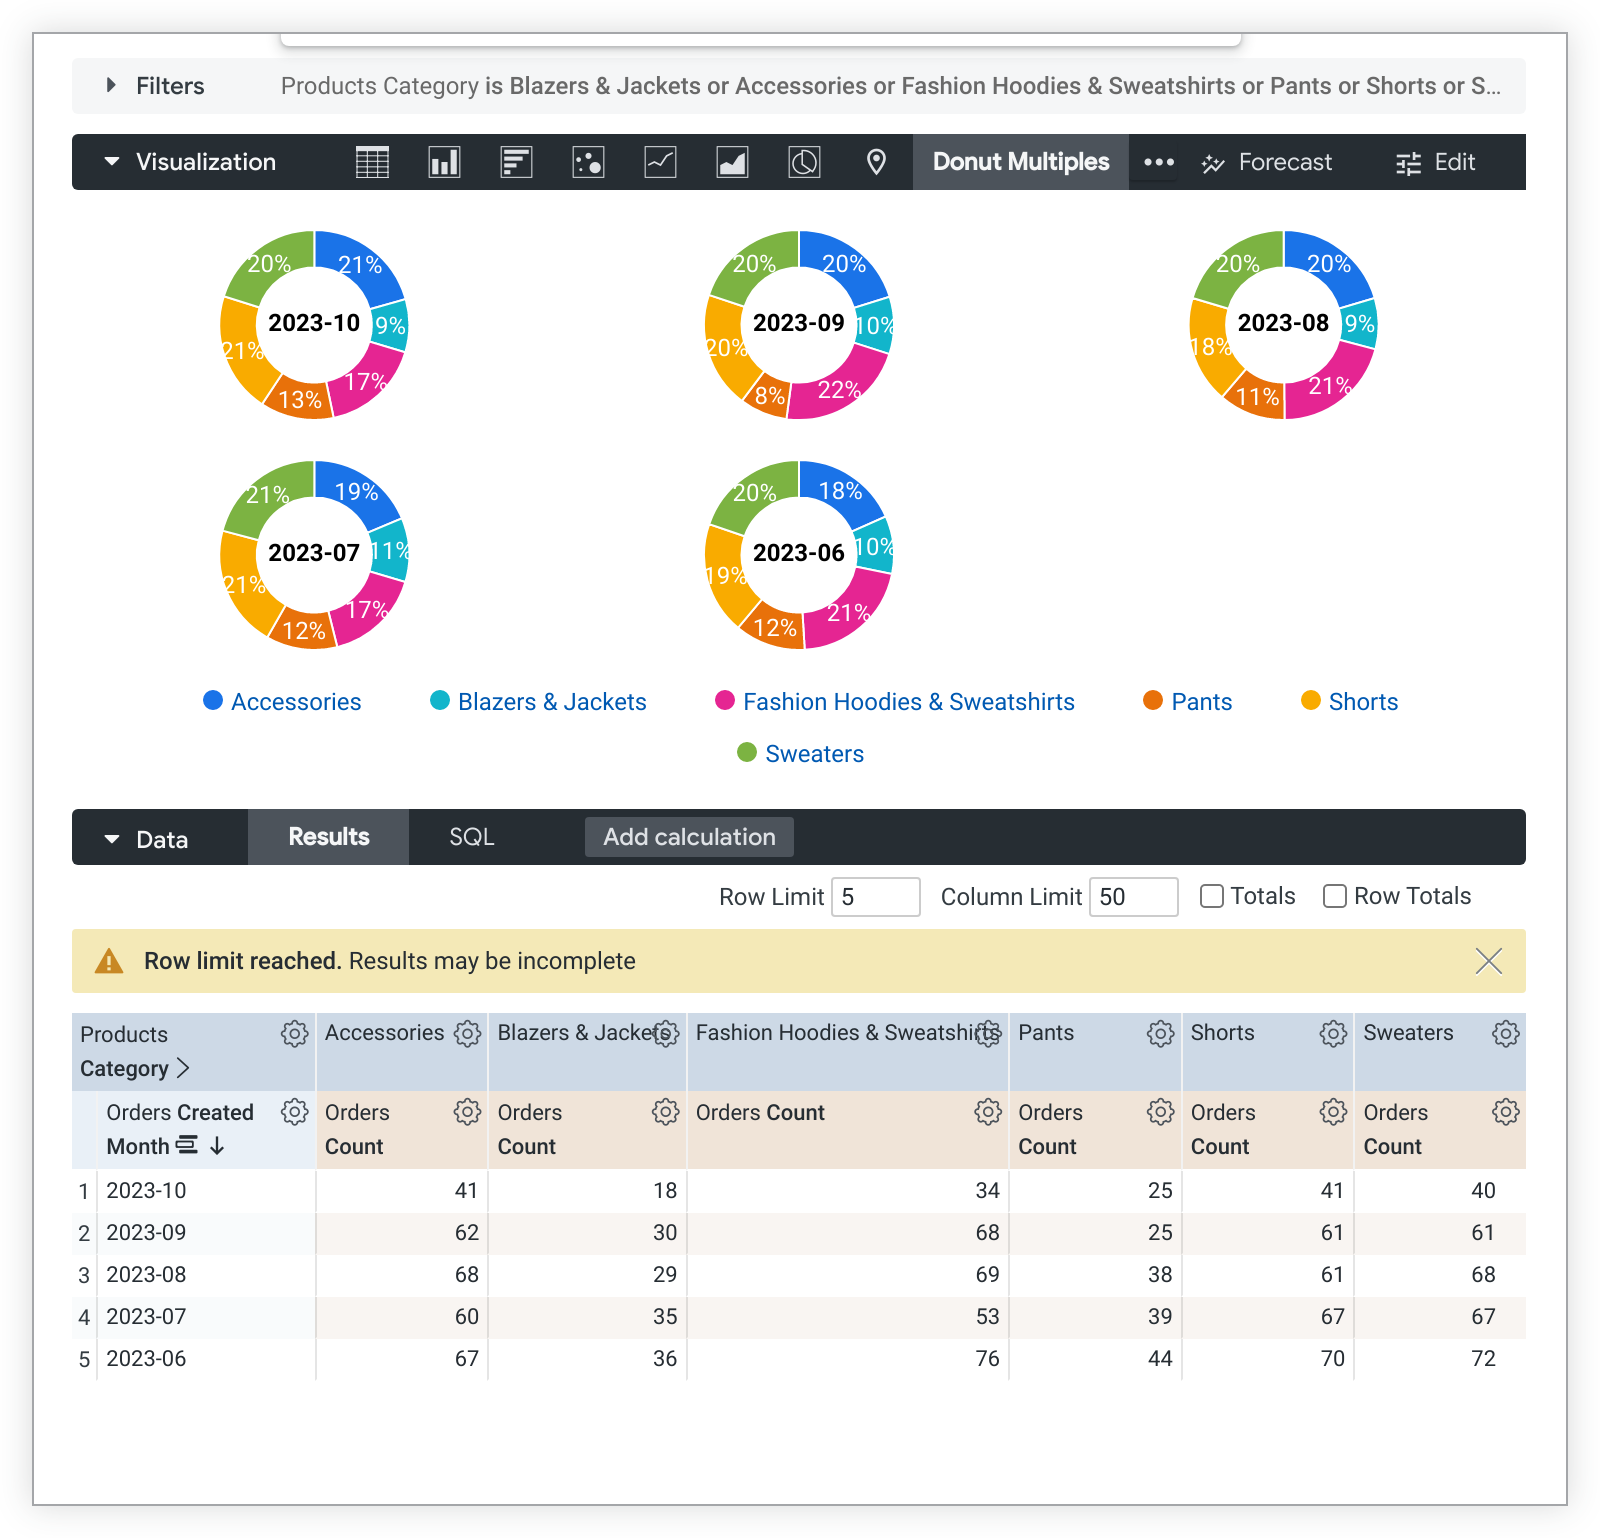This screenshot has height=1538, width=1600.
Task: Open the Donut Multiples visualization menu
Action: pos(1020,162)
